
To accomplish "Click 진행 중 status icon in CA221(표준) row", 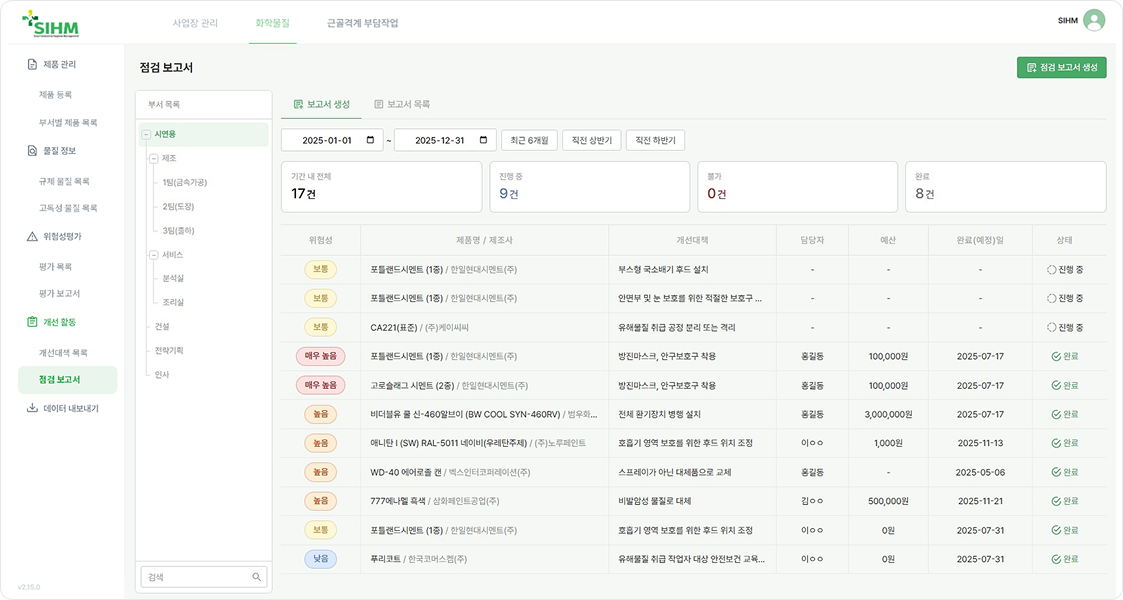I will 1051,327.
